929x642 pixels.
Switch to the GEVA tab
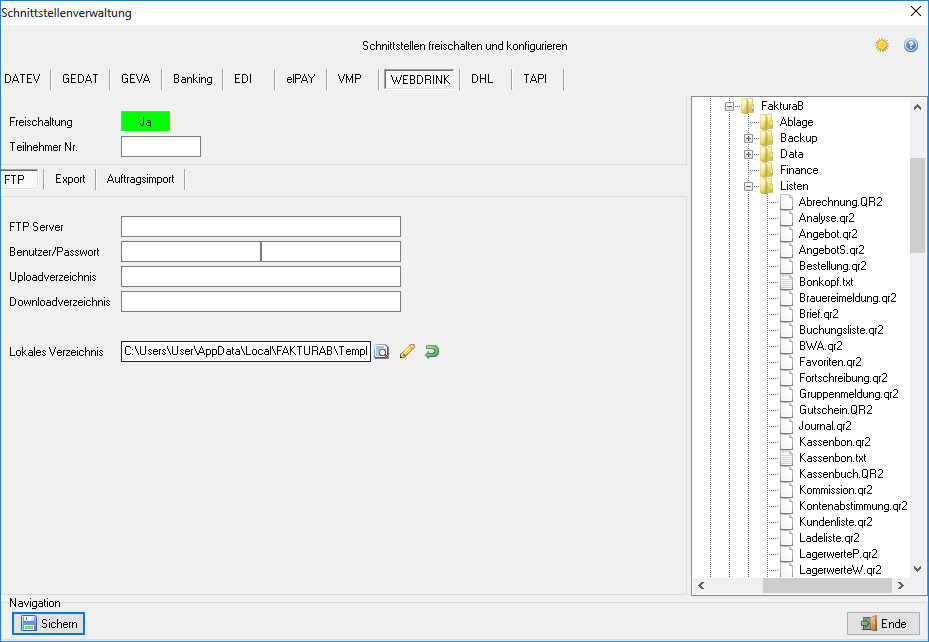[x=136, y=79]
